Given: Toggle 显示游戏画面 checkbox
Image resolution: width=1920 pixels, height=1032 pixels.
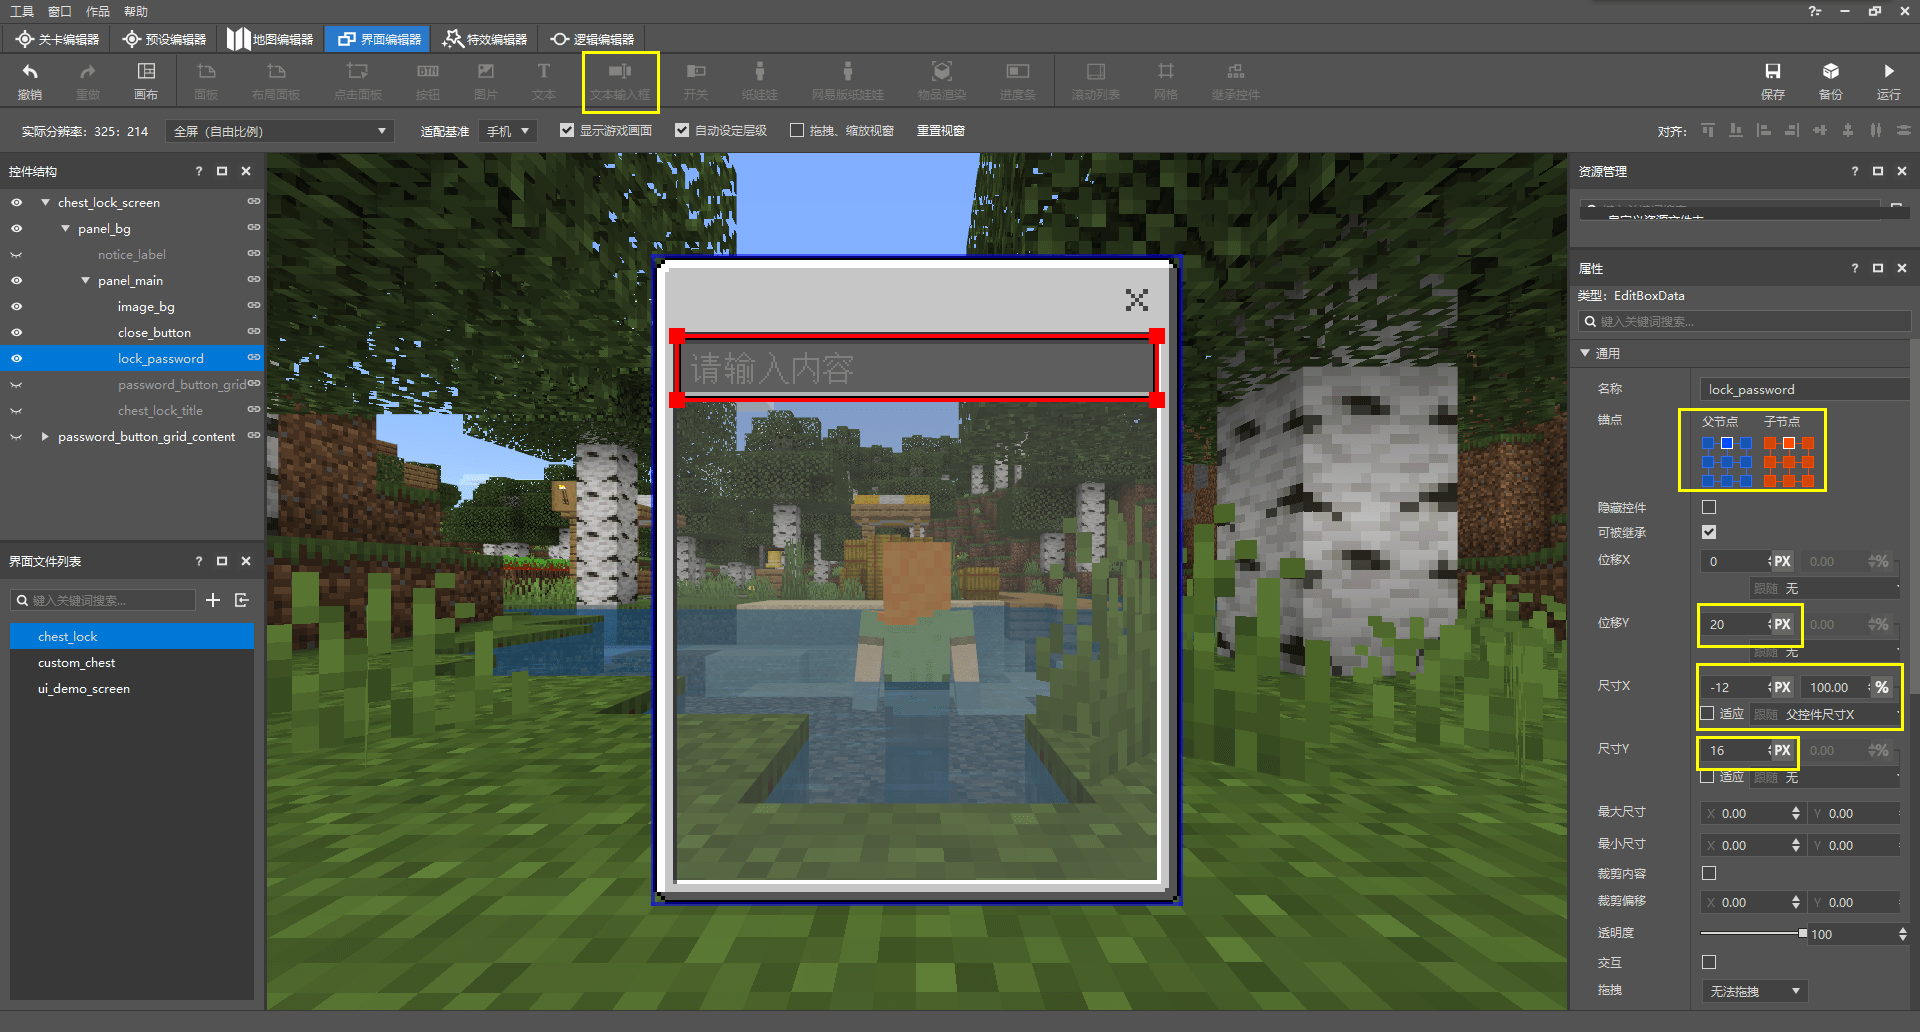Looking at the screenshot, I should pos(567,131).
